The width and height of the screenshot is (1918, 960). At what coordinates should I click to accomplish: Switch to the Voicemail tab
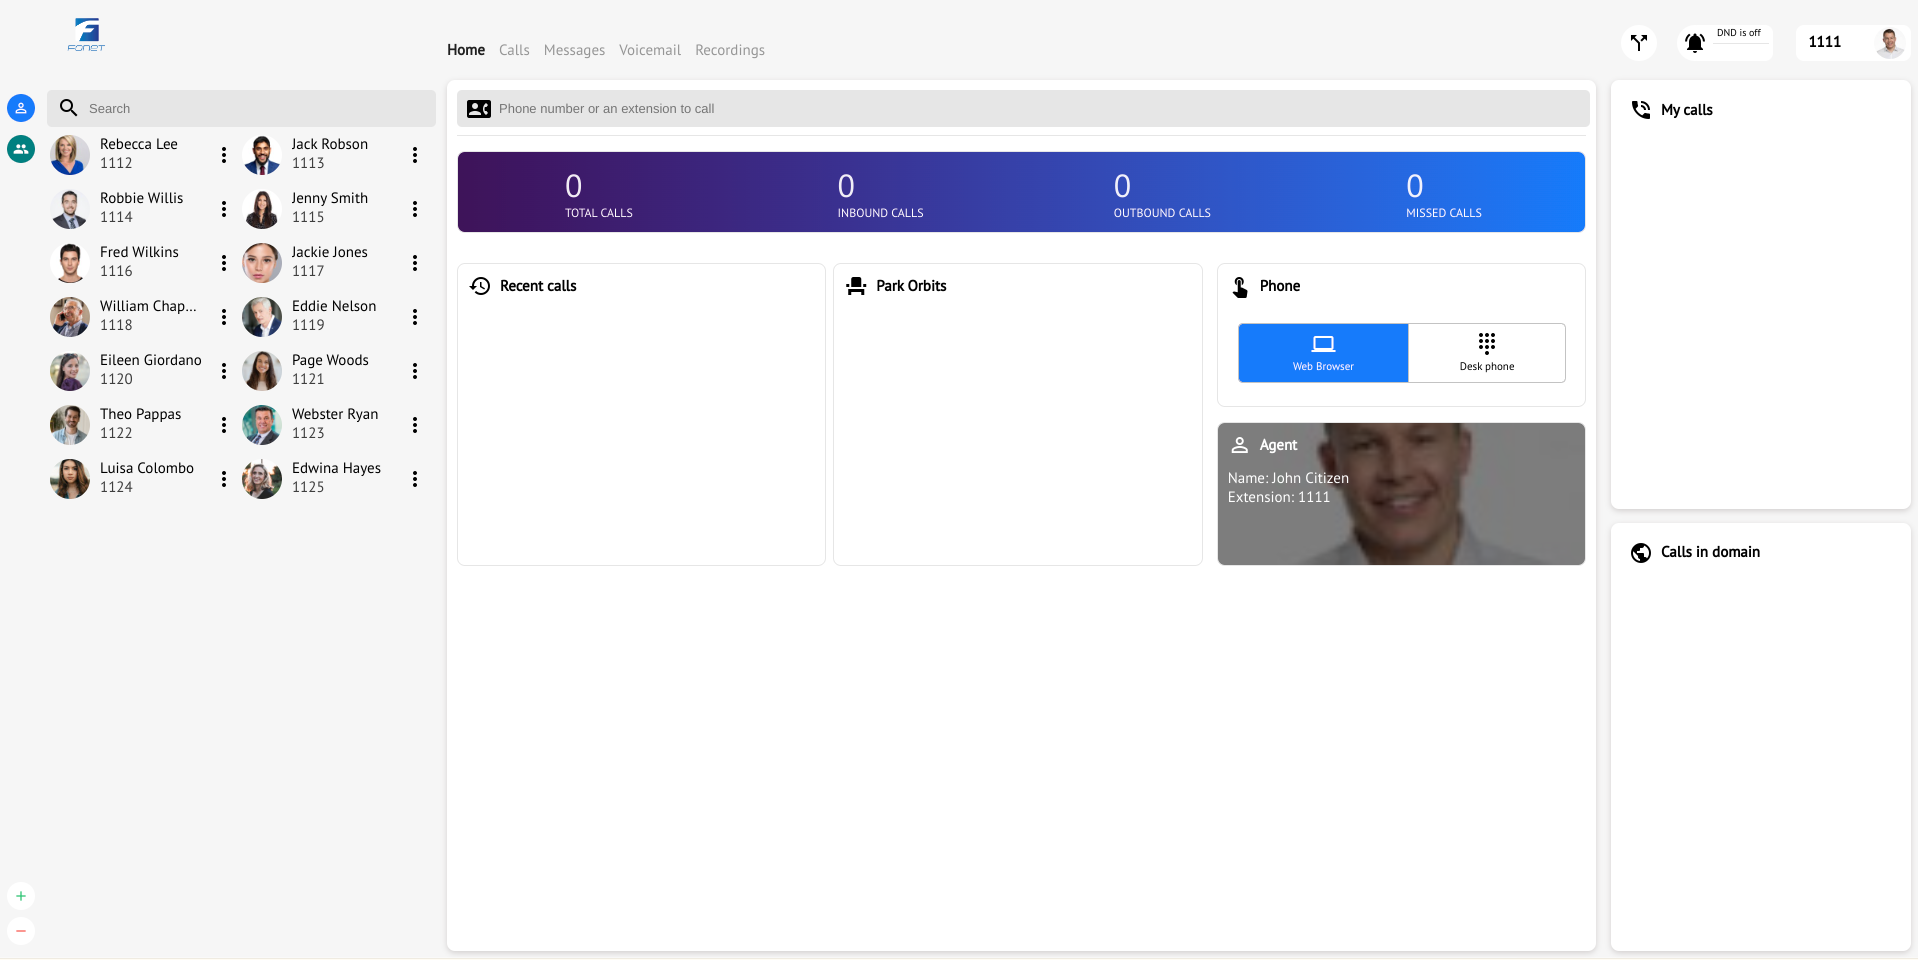[650, 50]
